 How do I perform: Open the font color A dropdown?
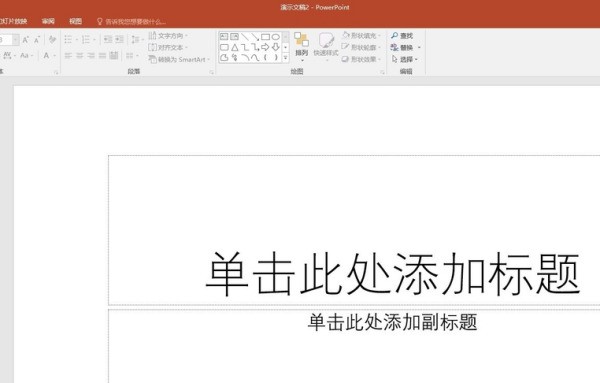[49, 55]
